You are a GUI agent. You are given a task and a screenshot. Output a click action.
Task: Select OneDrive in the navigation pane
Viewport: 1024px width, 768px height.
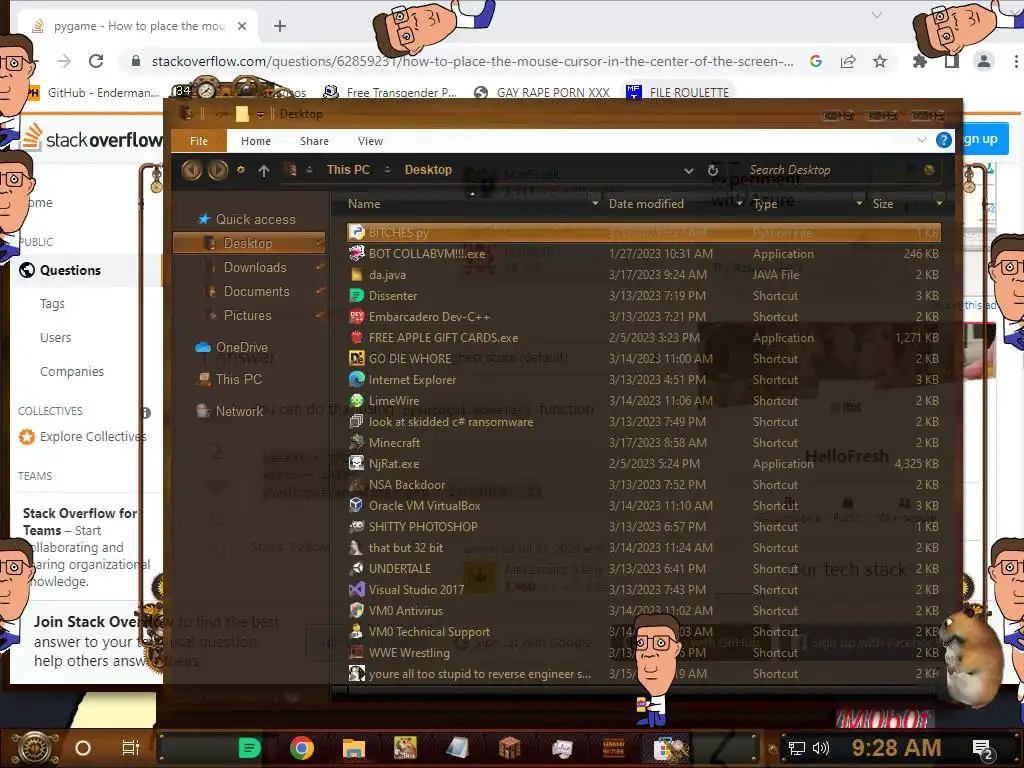(242, 347)
